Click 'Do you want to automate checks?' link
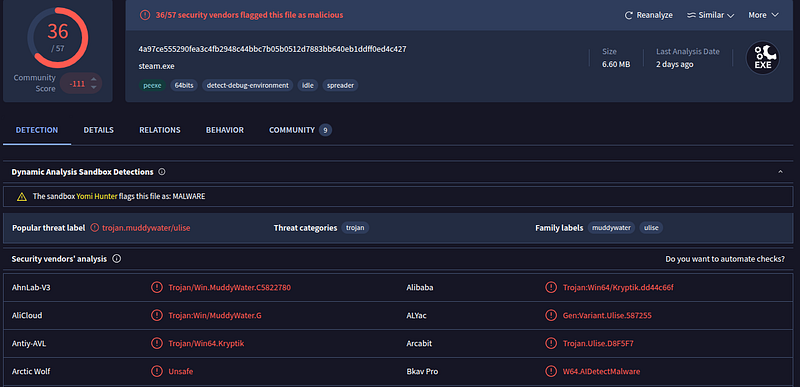Image resolution: width=800 pixels, height=387 pixels. (x=725, y=259)
